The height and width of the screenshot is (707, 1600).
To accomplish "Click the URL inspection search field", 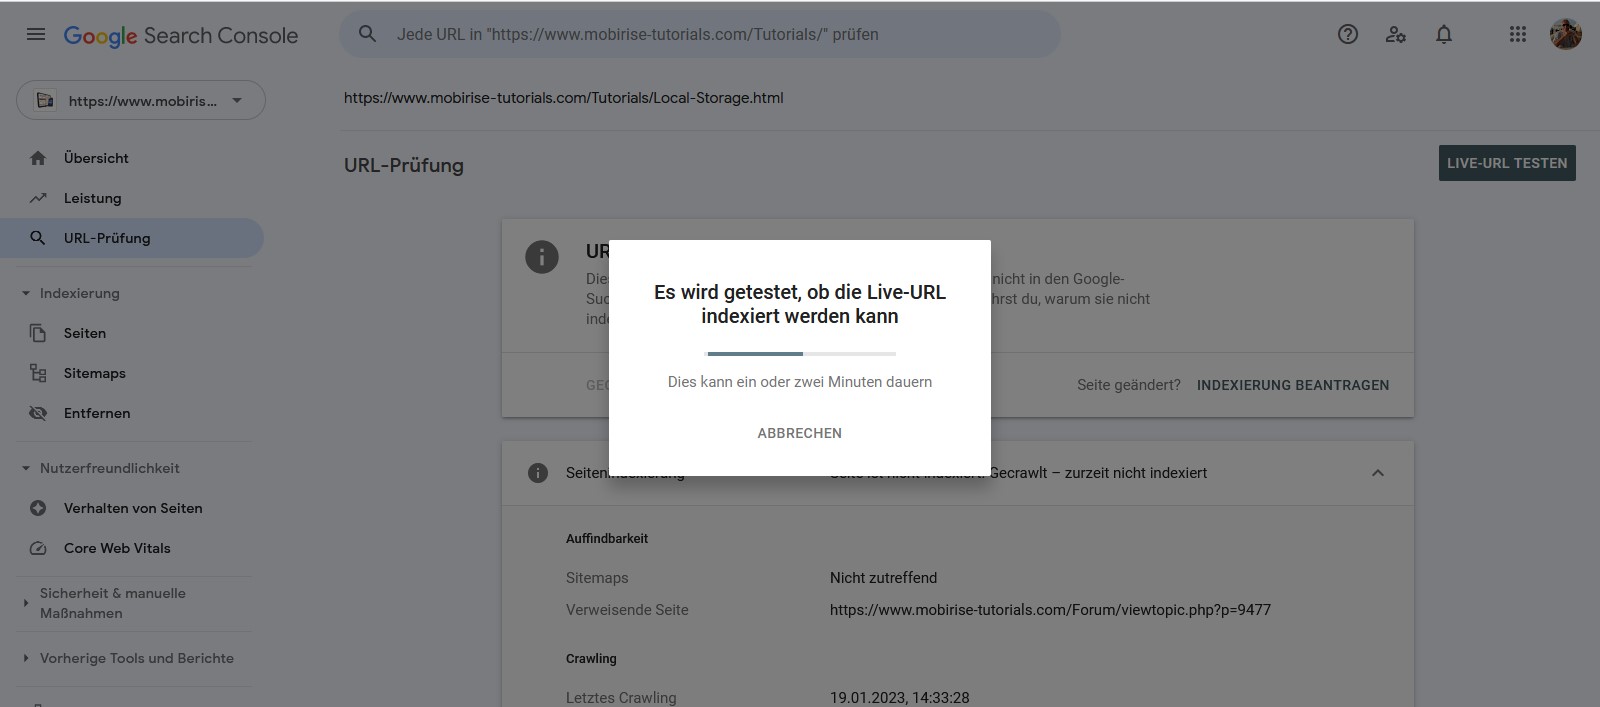I will point(700,34).
